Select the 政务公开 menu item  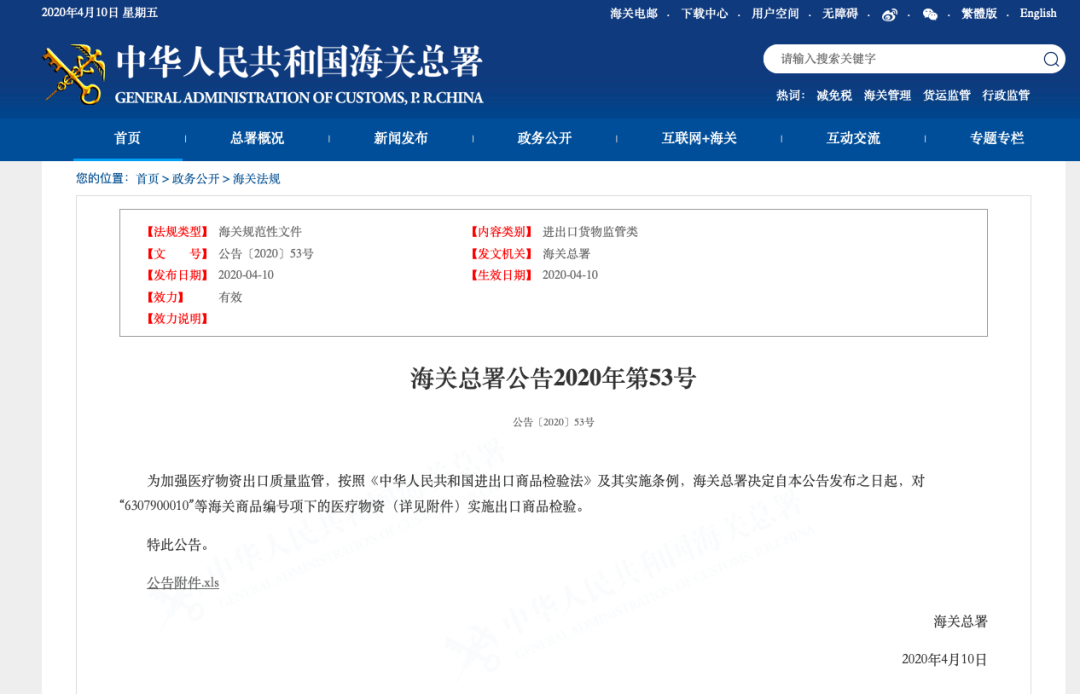(x=544, y=139)
